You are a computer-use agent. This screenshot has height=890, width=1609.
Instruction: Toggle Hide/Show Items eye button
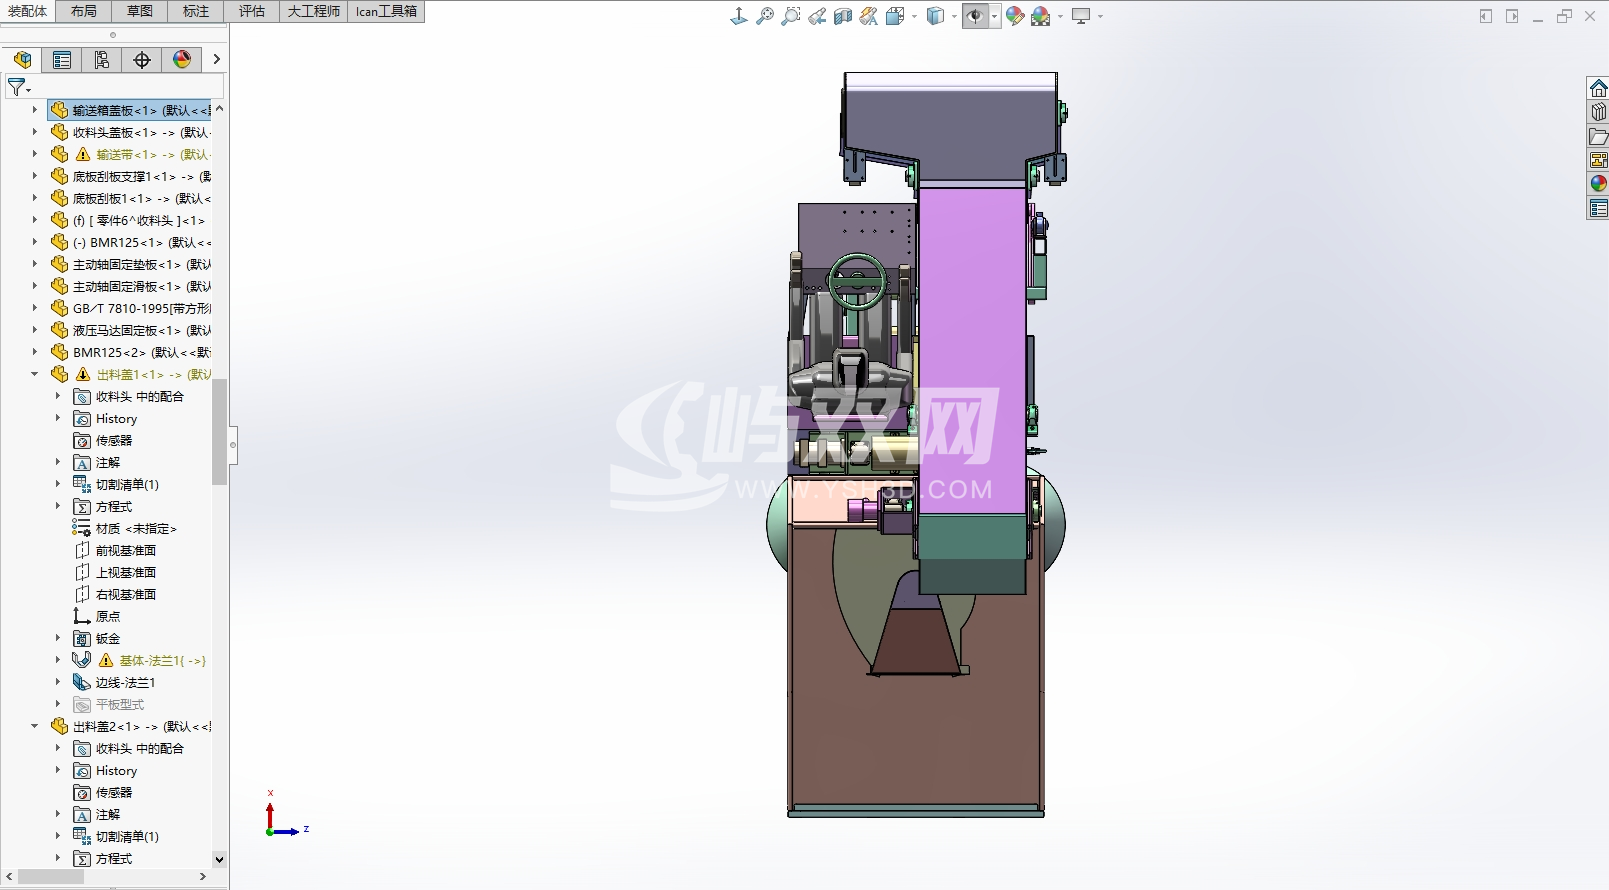pyautogui.click(x=975, y=16)
